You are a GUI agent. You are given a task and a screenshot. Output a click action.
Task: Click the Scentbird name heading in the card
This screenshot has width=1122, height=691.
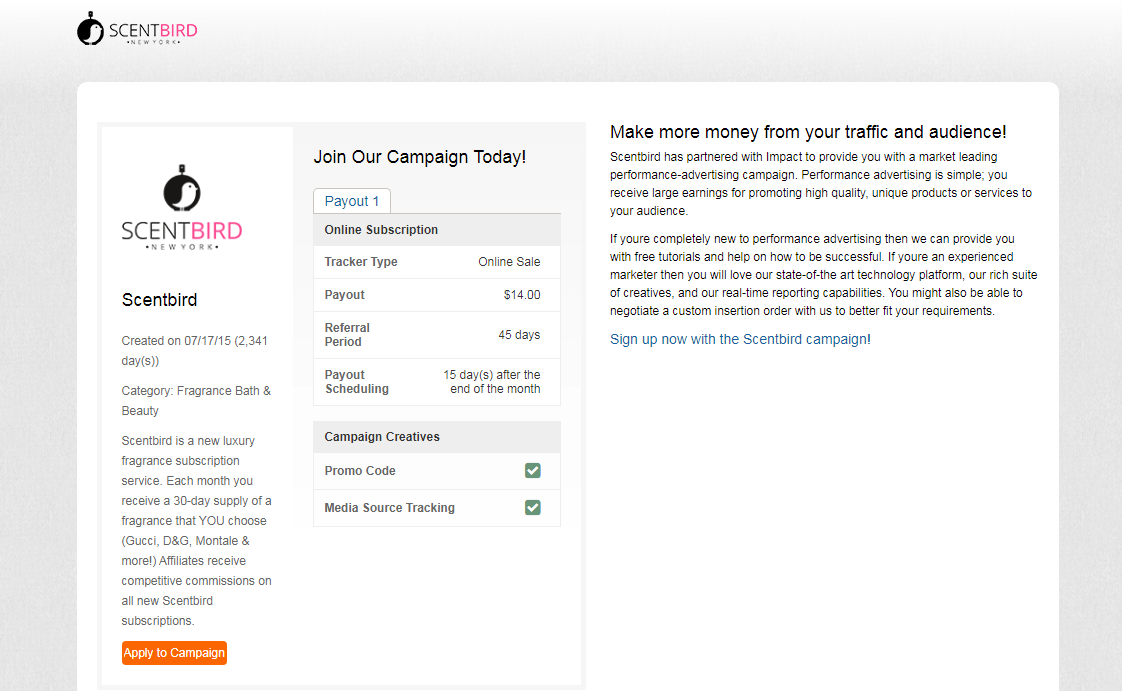point(159,300)
